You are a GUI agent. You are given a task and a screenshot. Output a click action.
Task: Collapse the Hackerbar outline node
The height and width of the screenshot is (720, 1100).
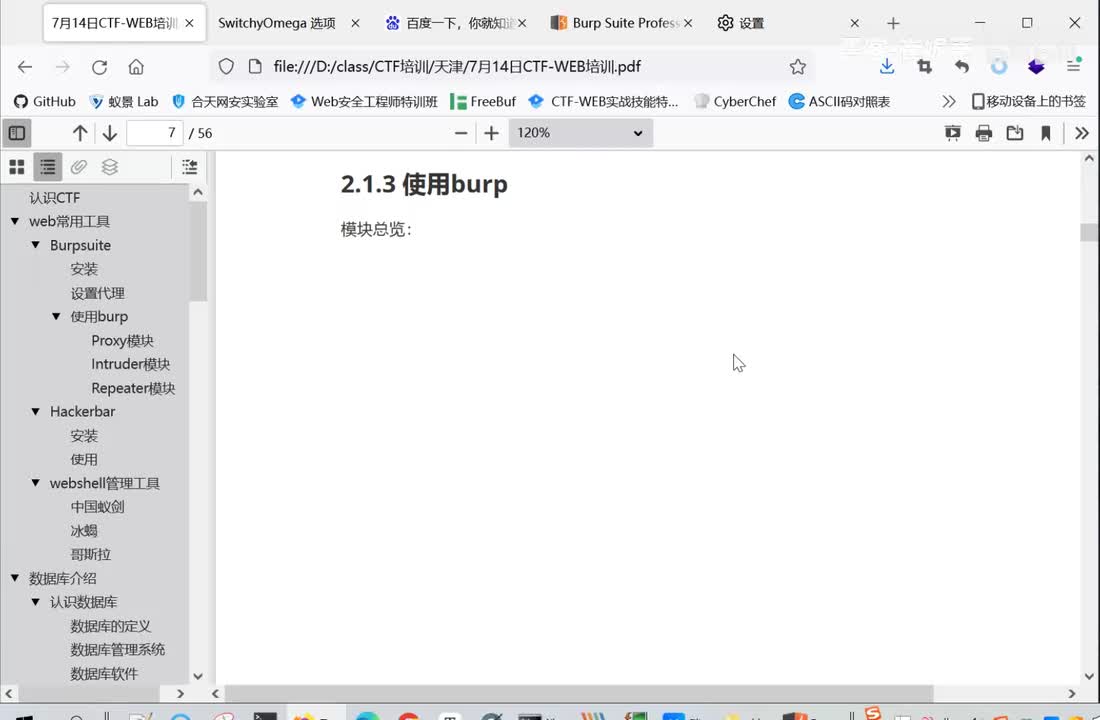tap(36, 411)
